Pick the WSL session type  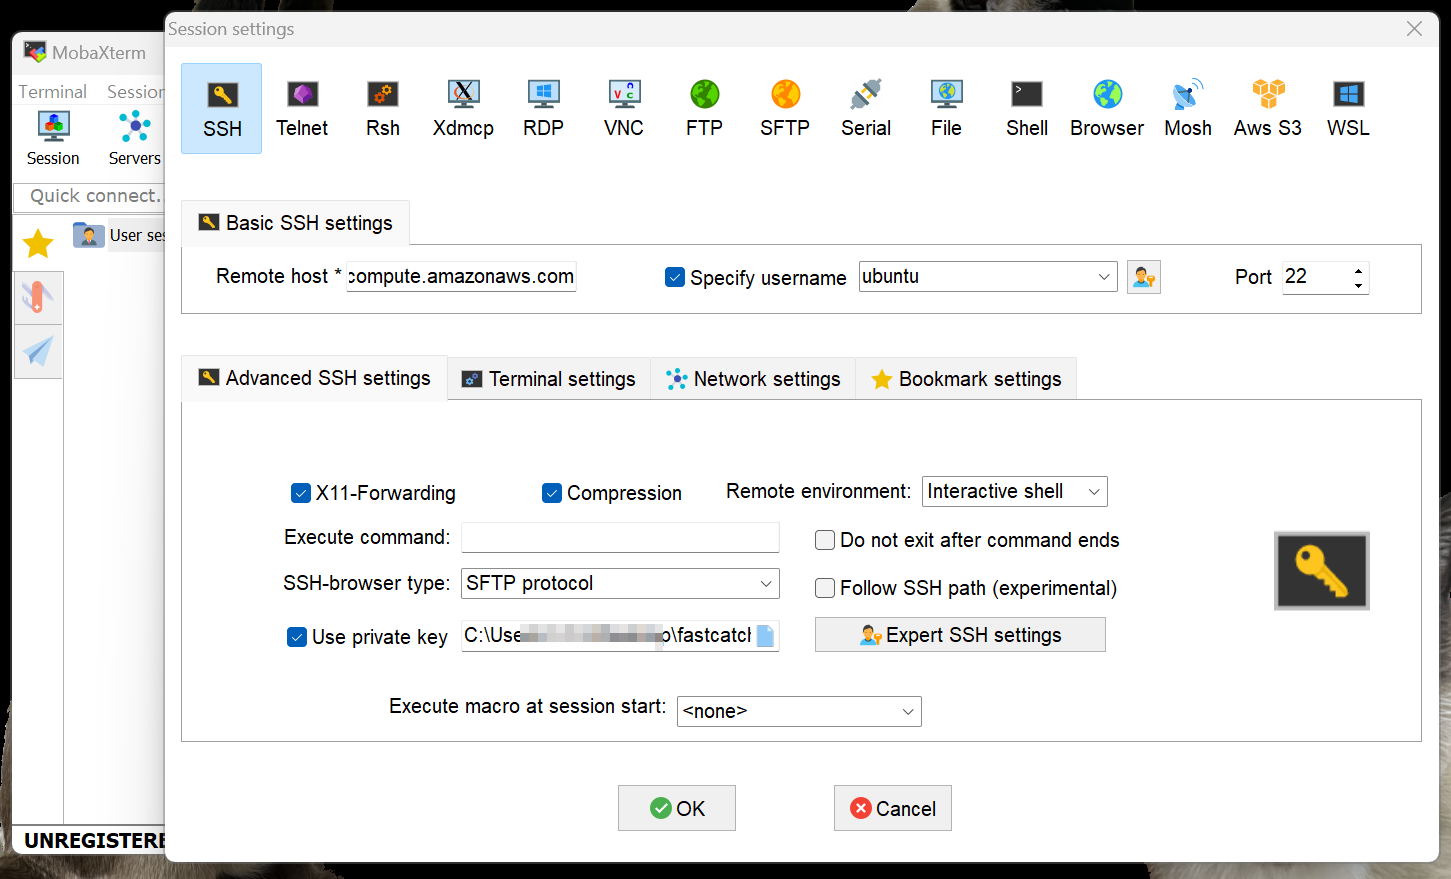pos(1348,108)
